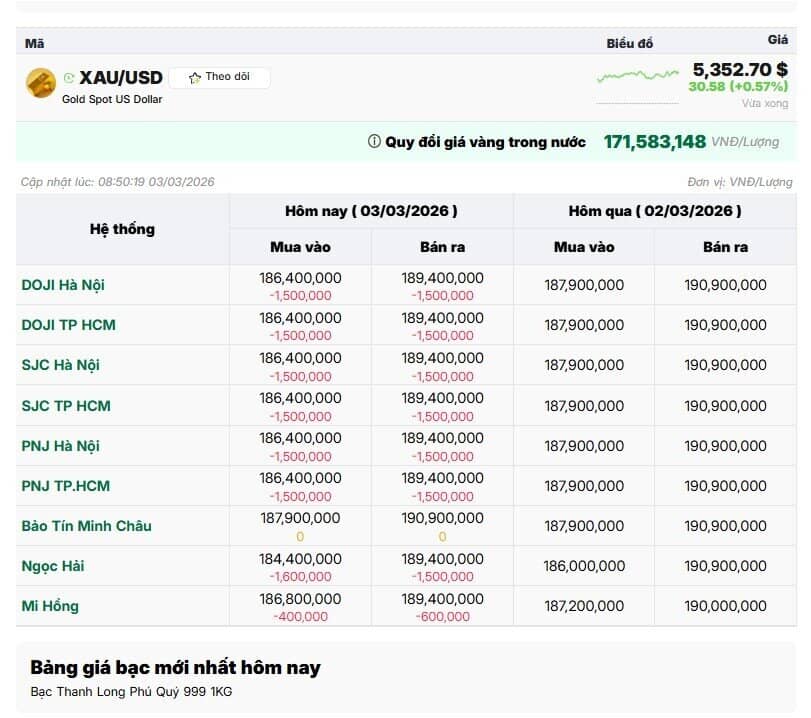Image resolution: width=811 pixels, height=718 pixels.
Task: Click Mi Hồng yesterday buy price 187,200,000
Action: 584,606
